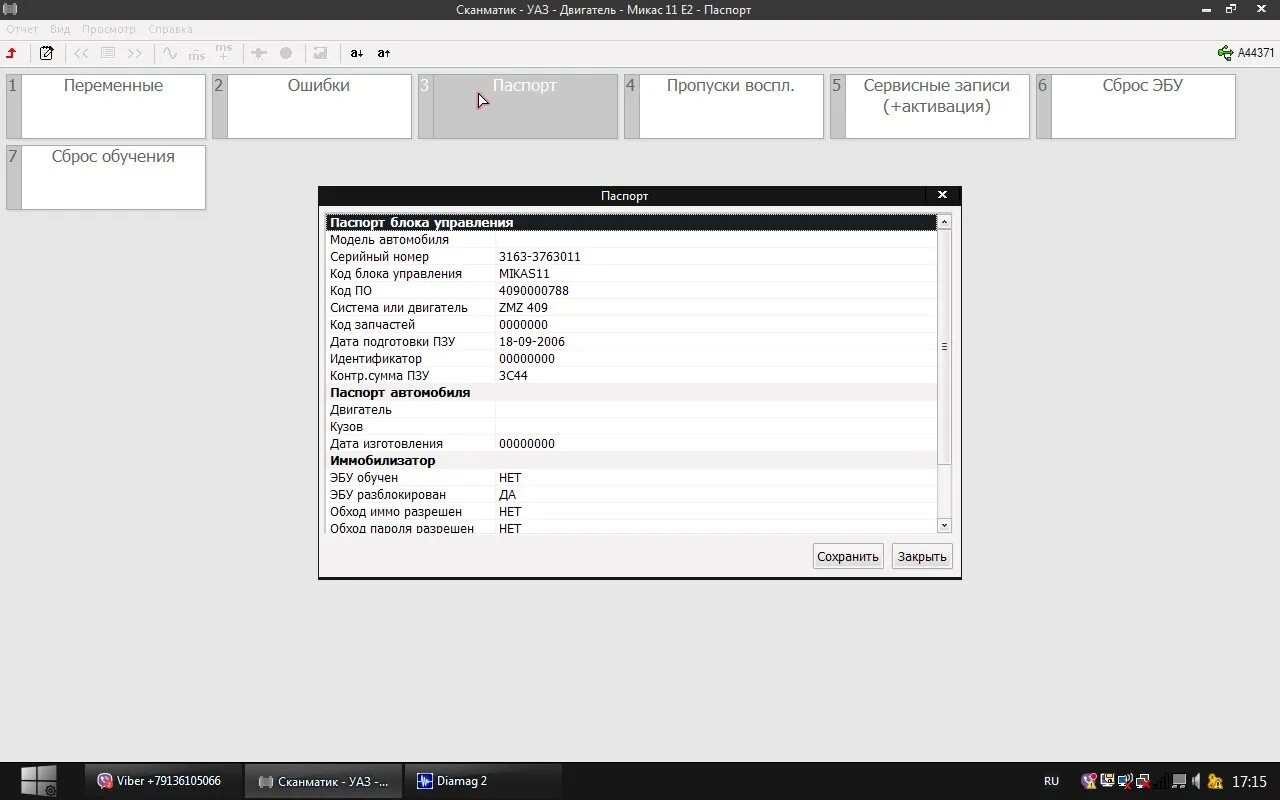Decrease font size with a↓ icon
This screenshot has height=800, width=1280.
(x=356, y=53)
